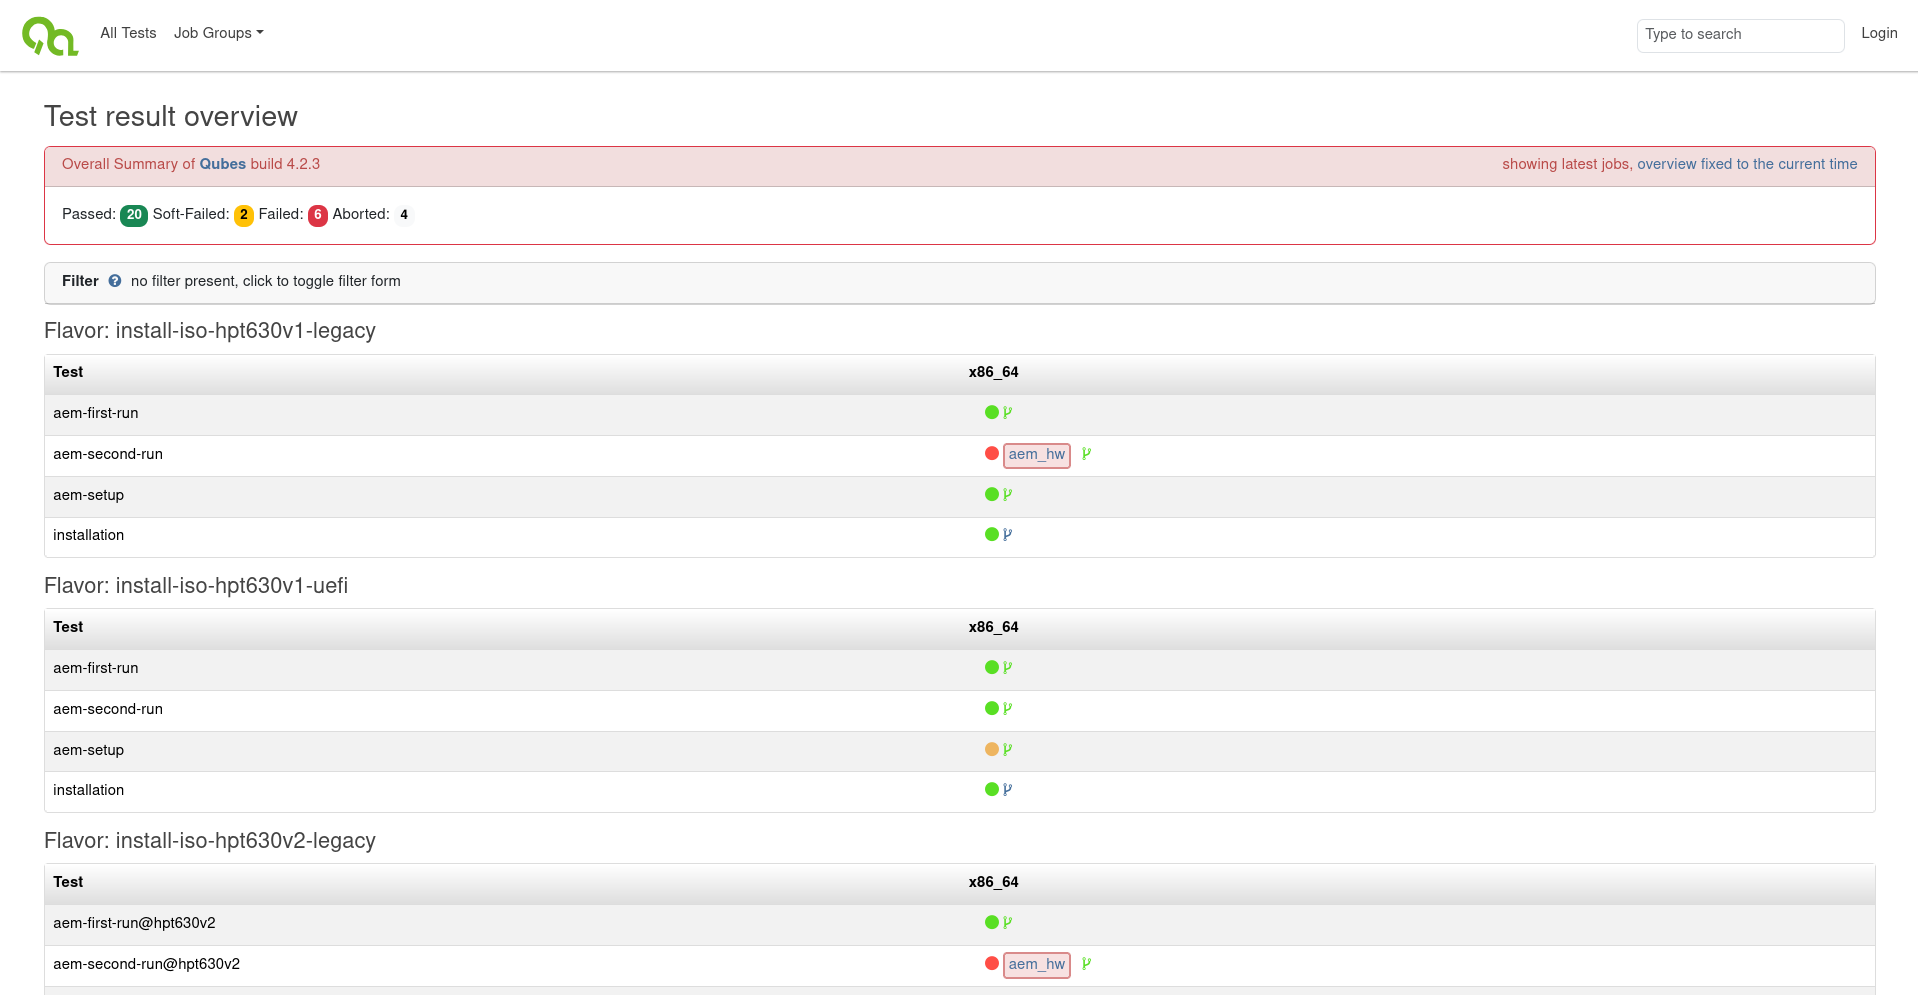Open uefi installation passed status dot

coord(992,789)
